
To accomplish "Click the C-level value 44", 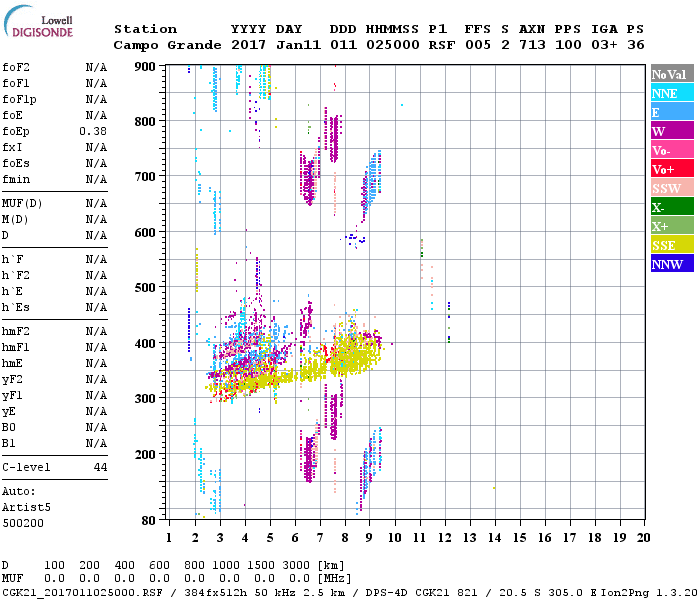I will [100, 467].
